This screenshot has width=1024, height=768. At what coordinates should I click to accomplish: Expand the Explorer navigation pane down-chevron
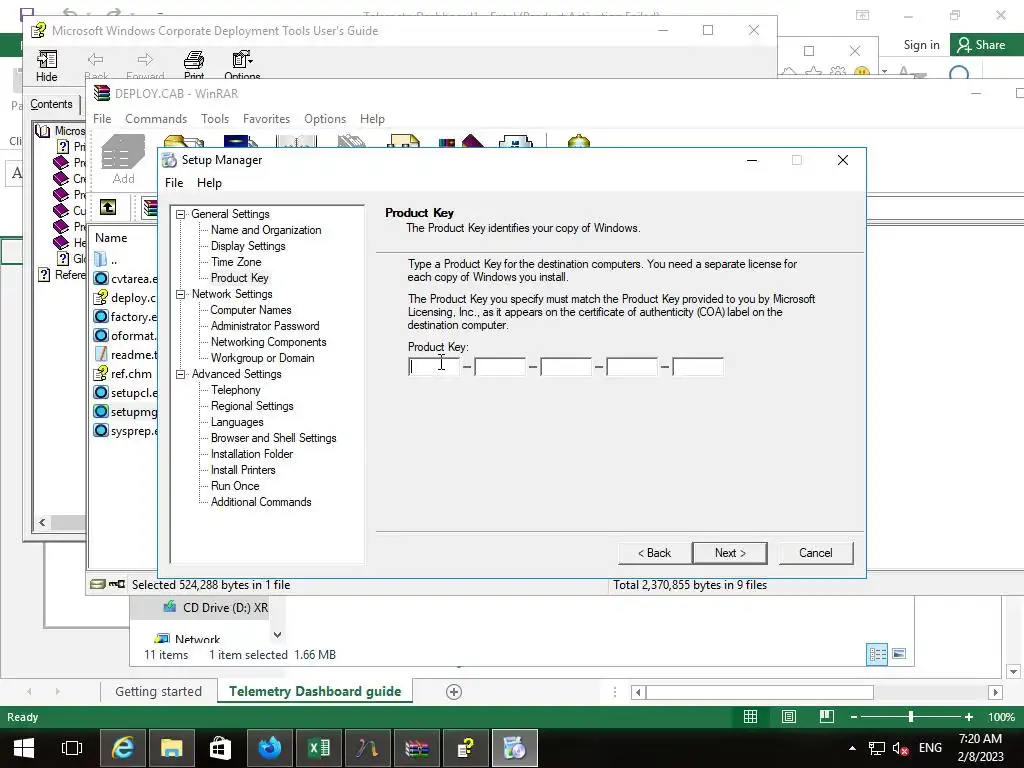pyautogui.click(x=278, y=635)
